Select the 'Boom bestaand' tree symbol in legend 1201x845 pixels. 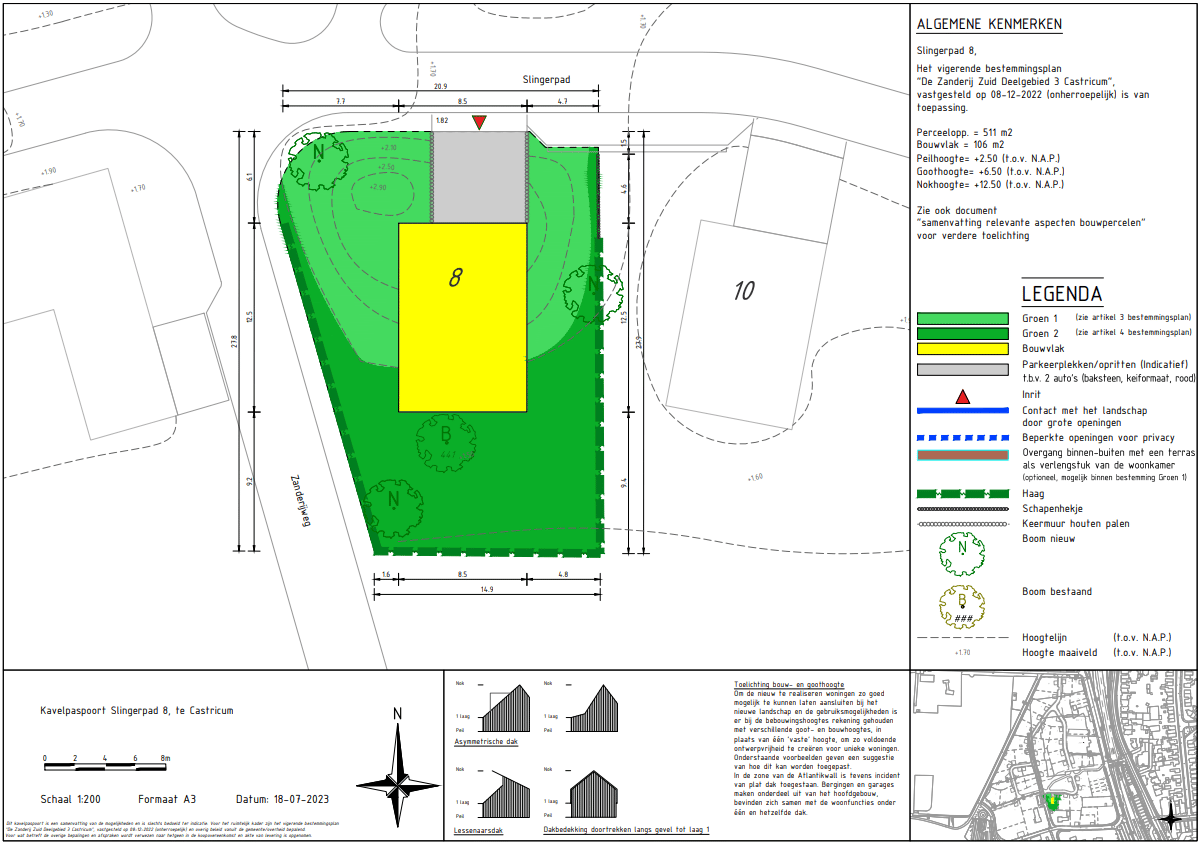coord(962,606)
